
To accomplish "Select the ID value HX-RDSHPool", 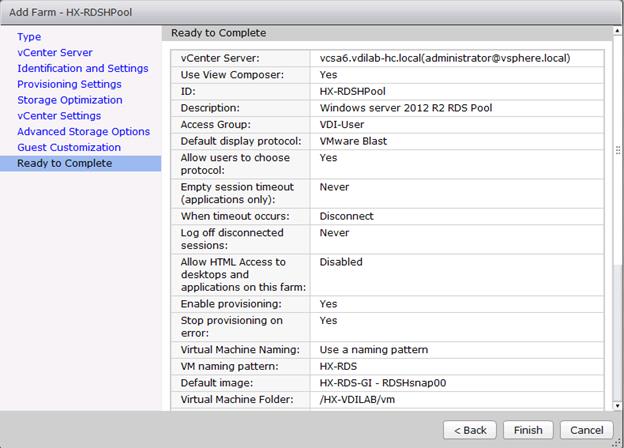I will [352, 92].
